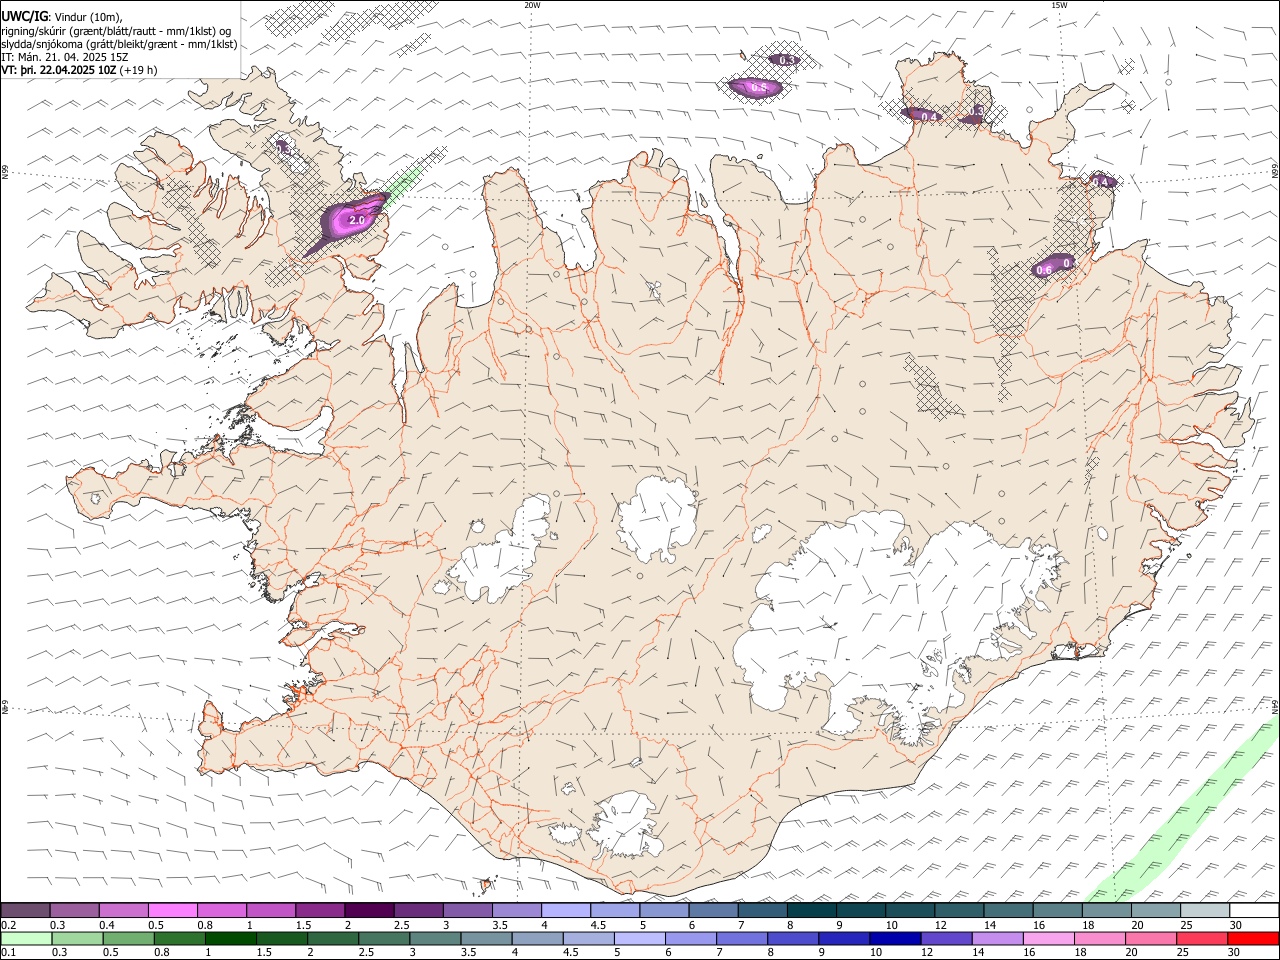Screen dimensions: 1280x960
Task: Click palest green rain swatch between 0.1 and 0.3
Action: click(x=27, y=938)
